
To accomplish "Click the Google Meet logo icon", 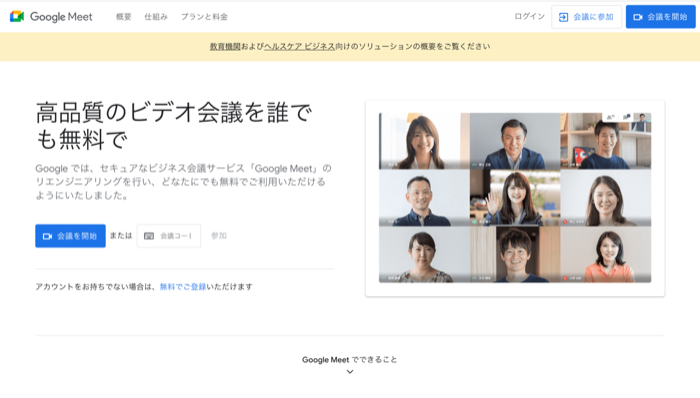I will tap(17, 17).
